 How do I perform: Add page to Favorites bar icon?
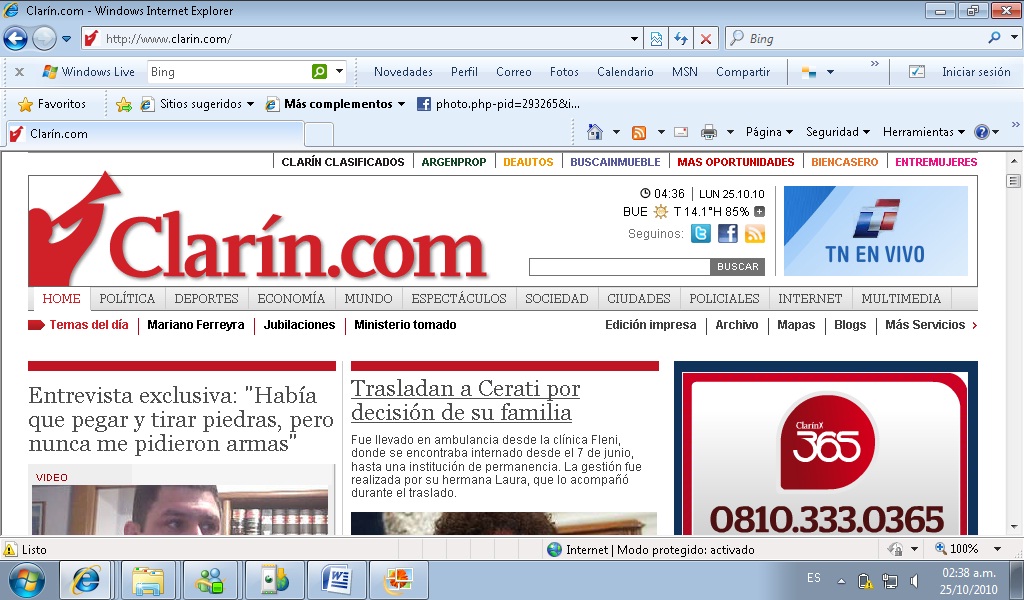(123, 104)
